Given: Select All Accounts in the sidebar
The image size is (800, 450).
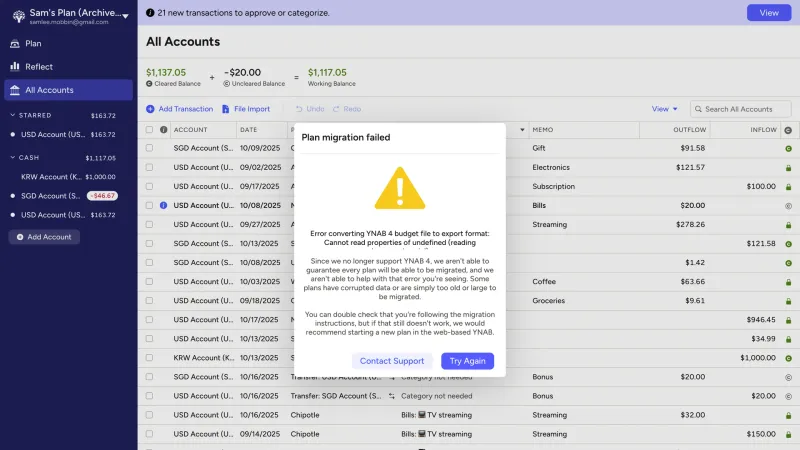Looking at the screenshot, I should point(68,90).
